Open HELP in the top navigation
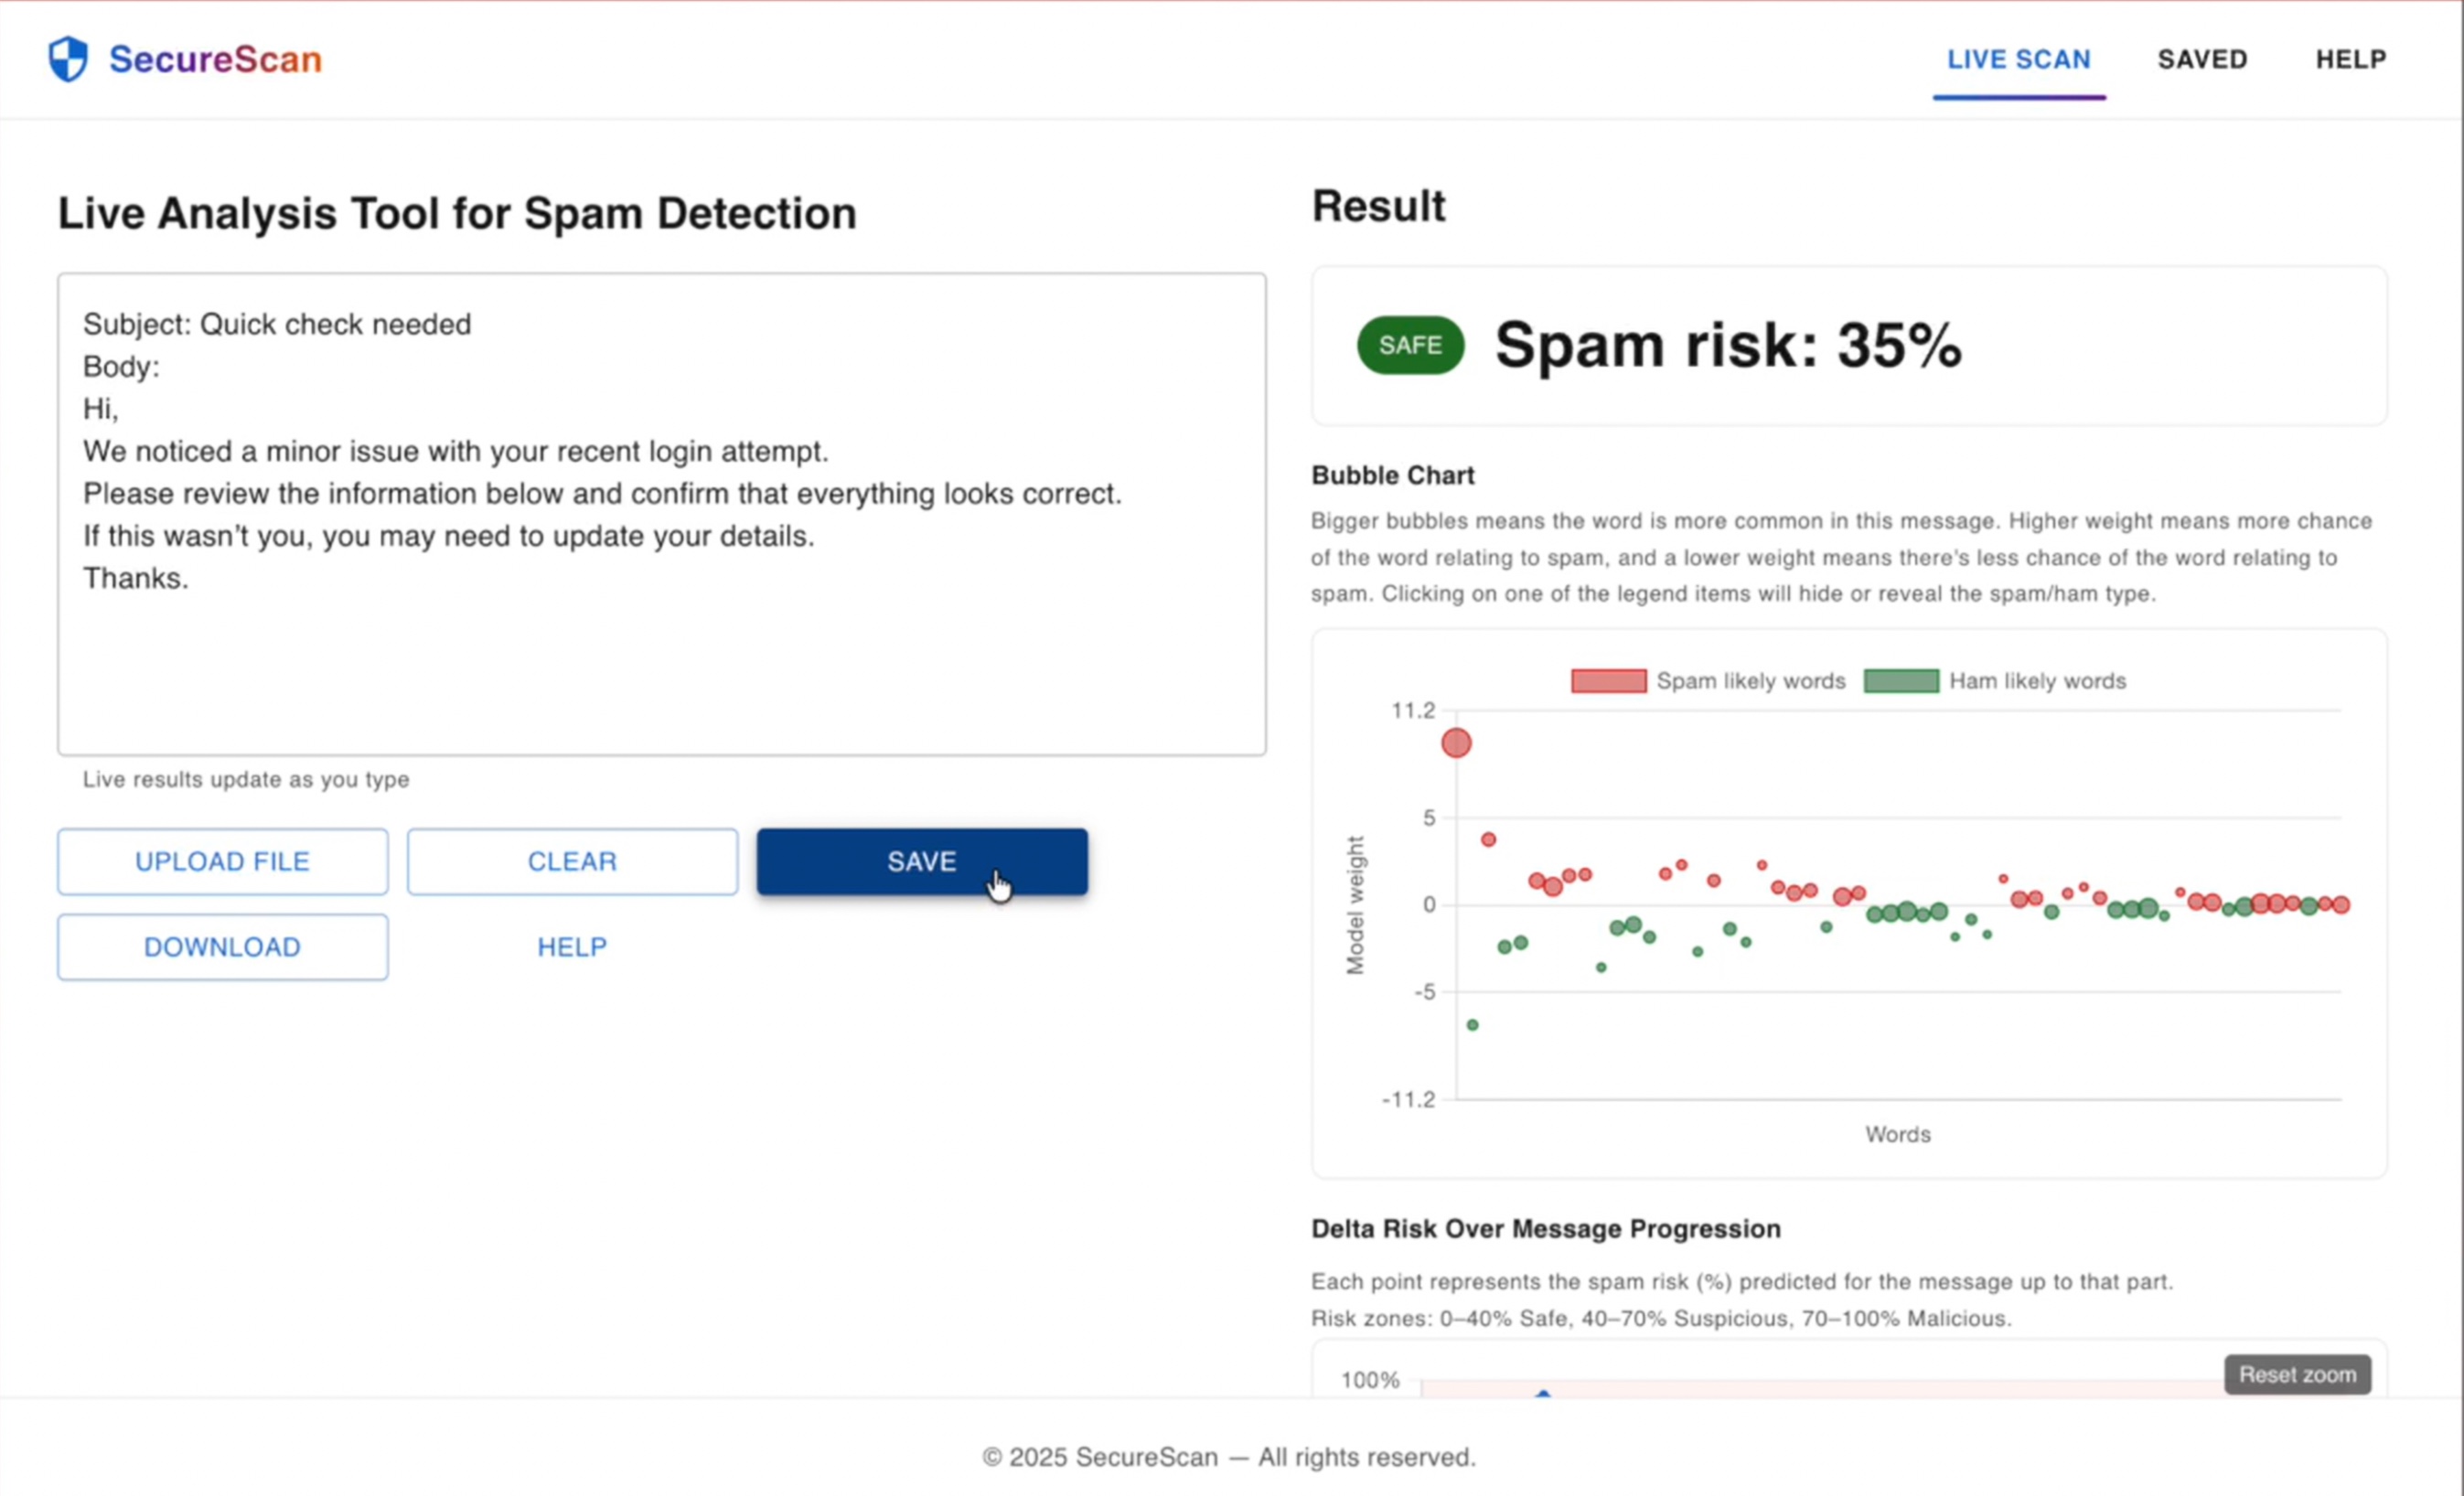 click(x=2350, y=59)
